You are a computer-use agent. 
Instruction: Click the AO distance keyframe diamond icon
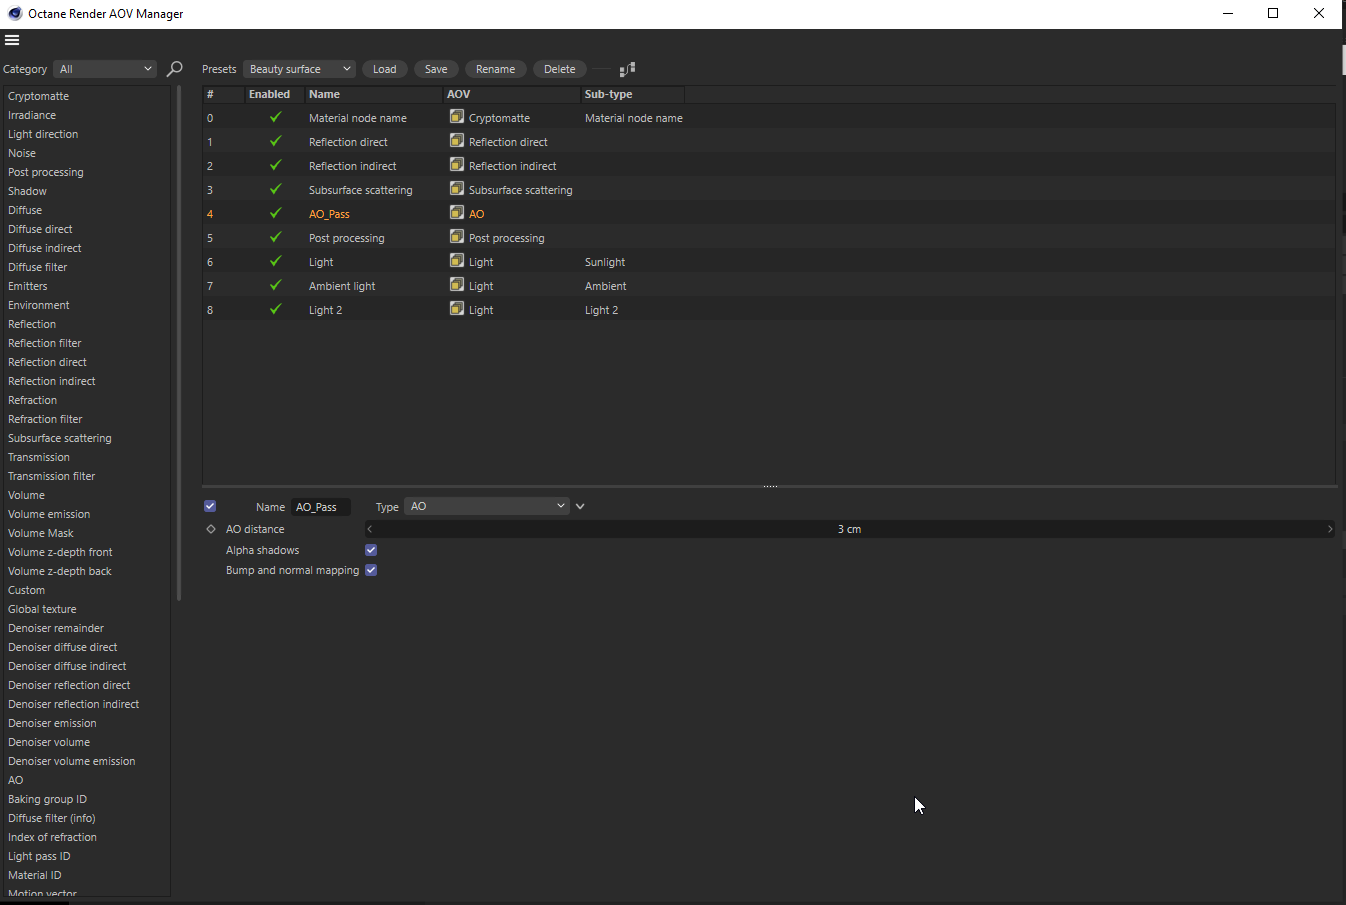click(x=211, y=529)
